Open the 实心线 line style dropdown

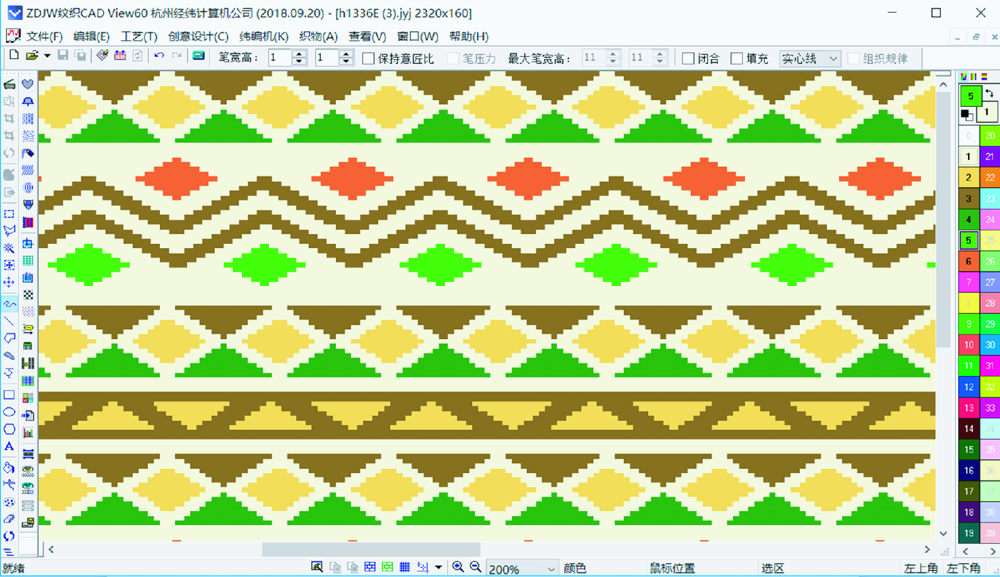[x=809, y=59]
